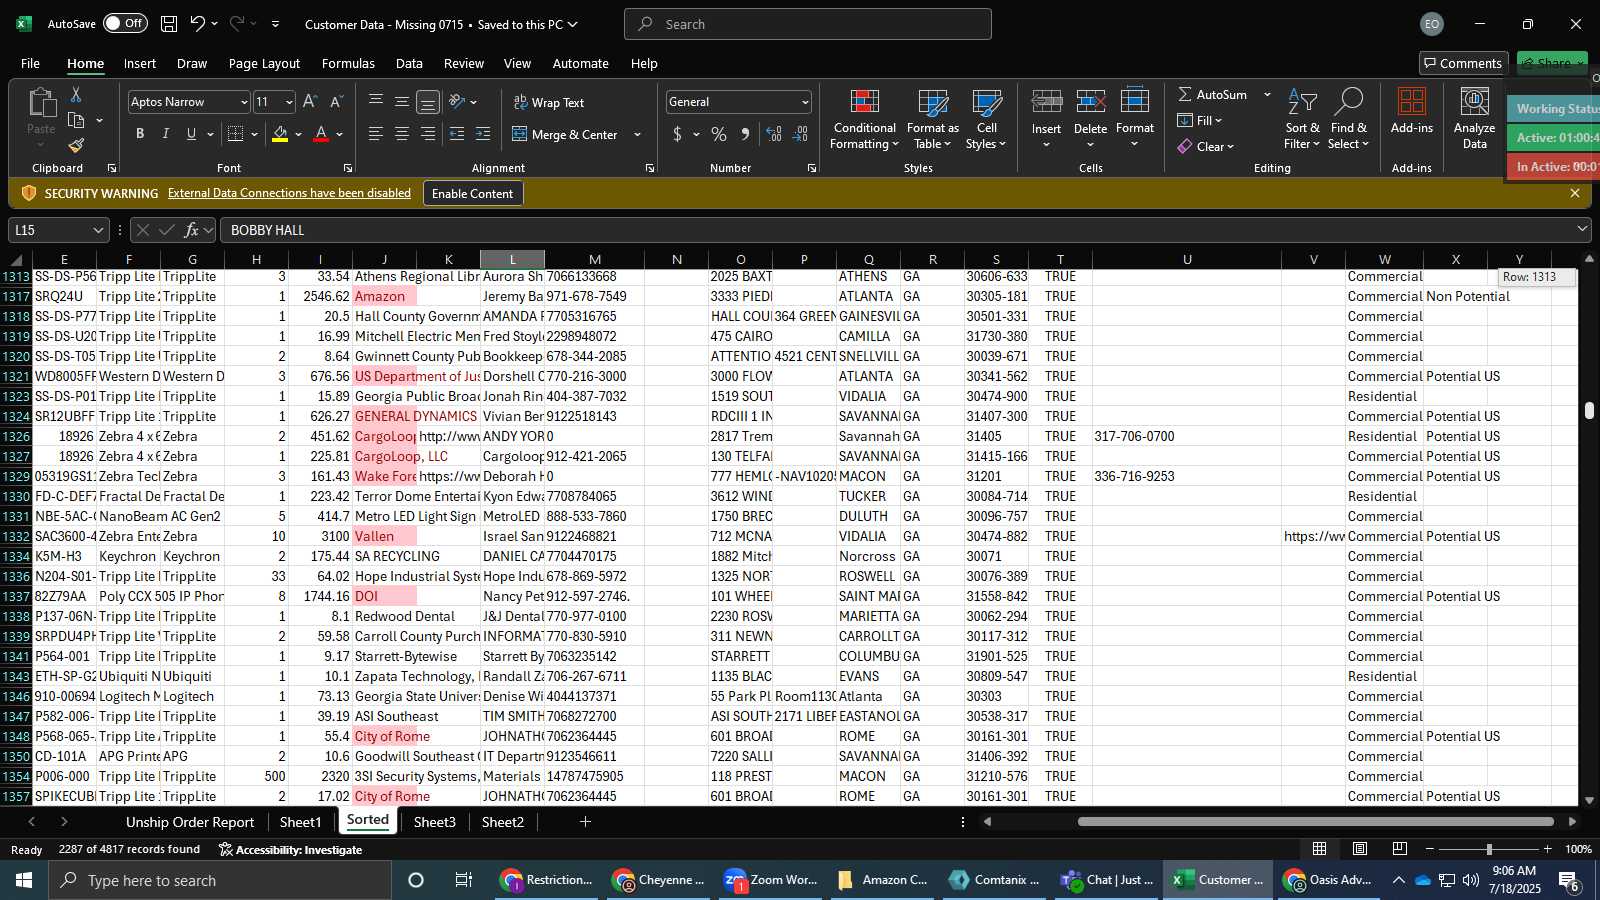Toggle AutoSave switch on

click(x=125, y=23)
